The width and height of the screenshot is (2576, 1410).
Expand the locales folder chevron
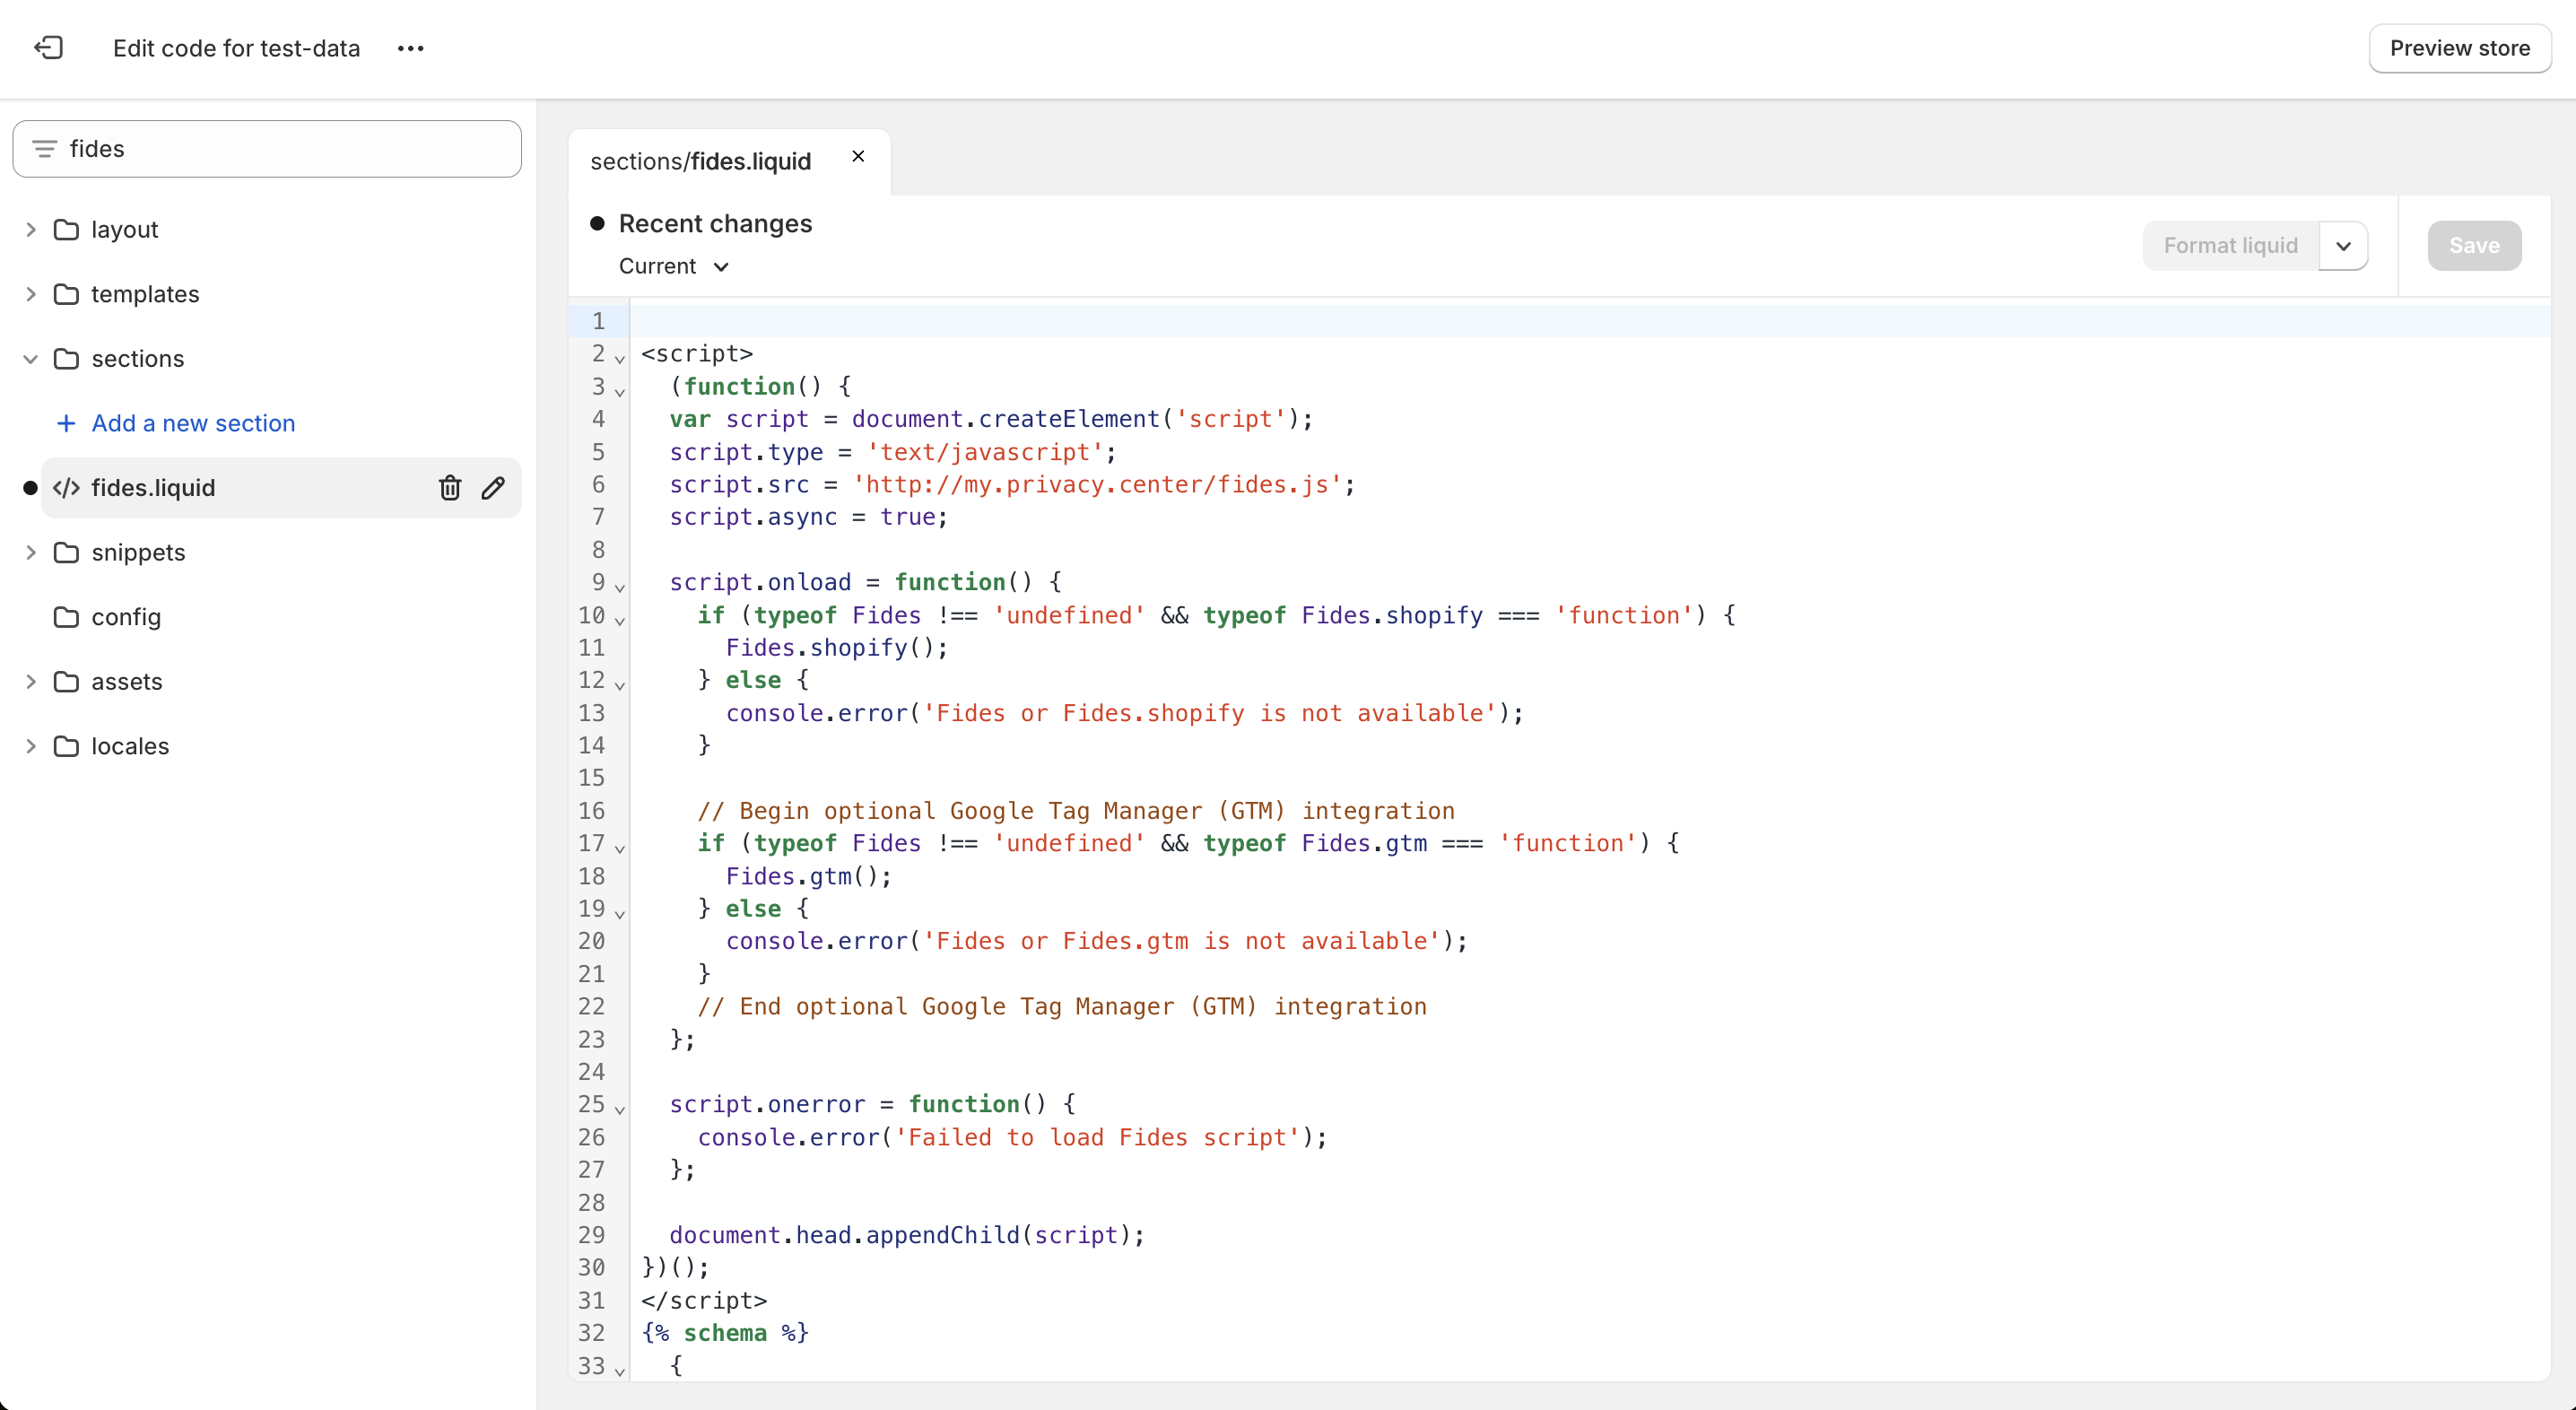(x=31, y=746)
